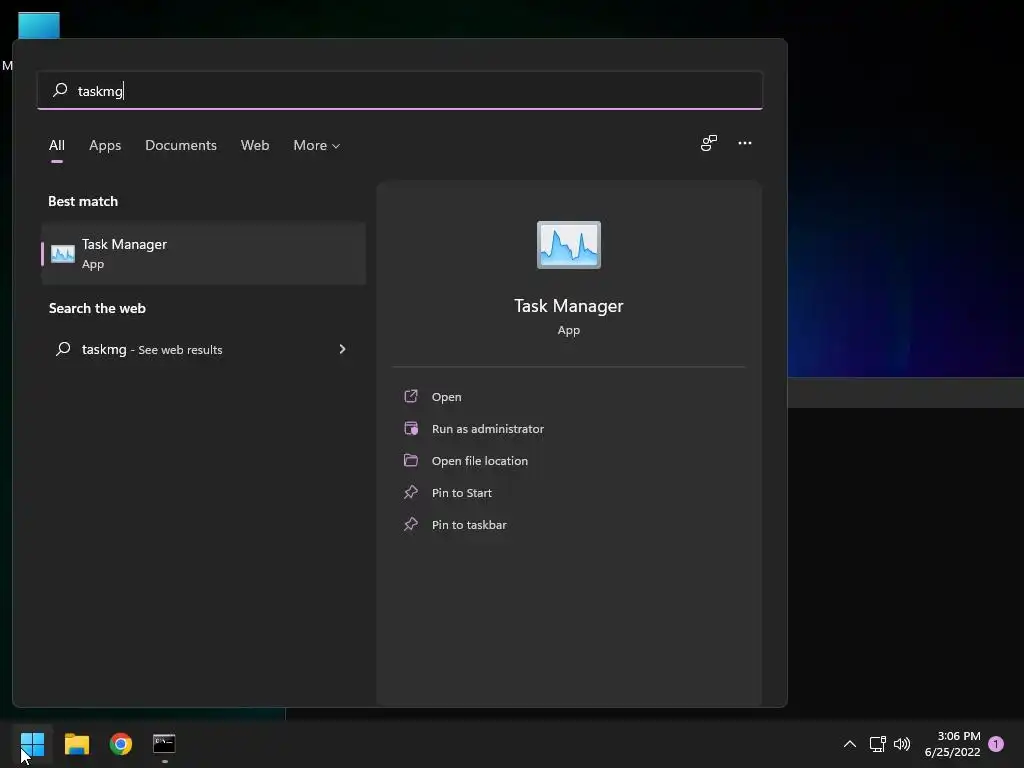Click the large Task Manager app icon
Viewport: 1024px width, 768px height.
tap(569, 245)
